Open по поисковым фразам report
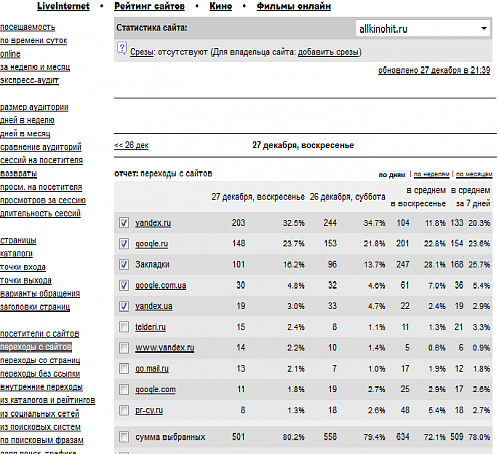The height and width of the screenshot is (454, 499). click(x=42, y=440)
